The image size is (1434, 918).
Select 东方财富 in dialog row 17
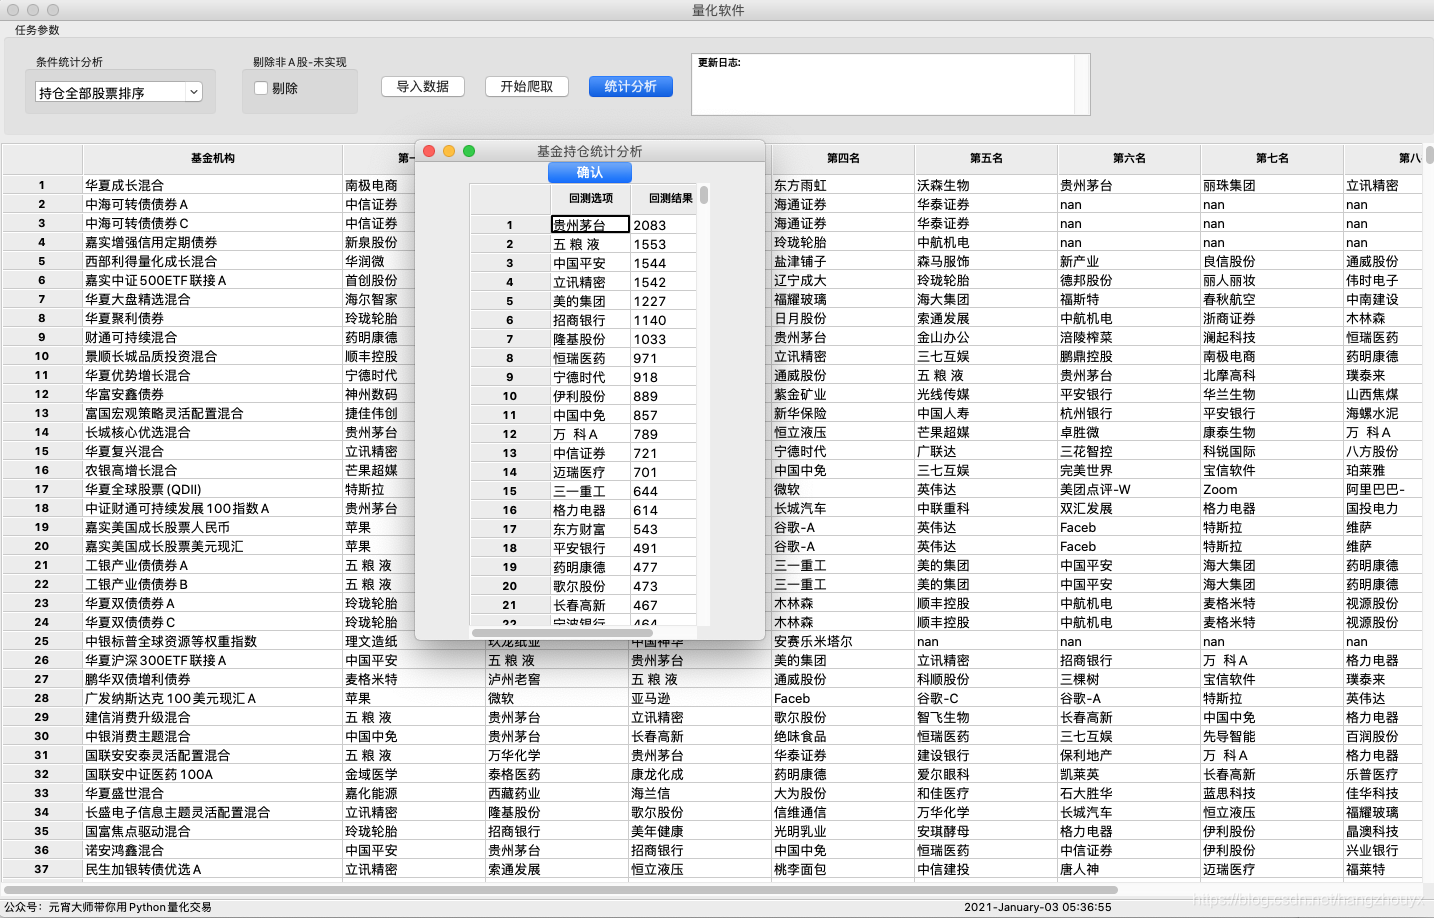point(590,529)
